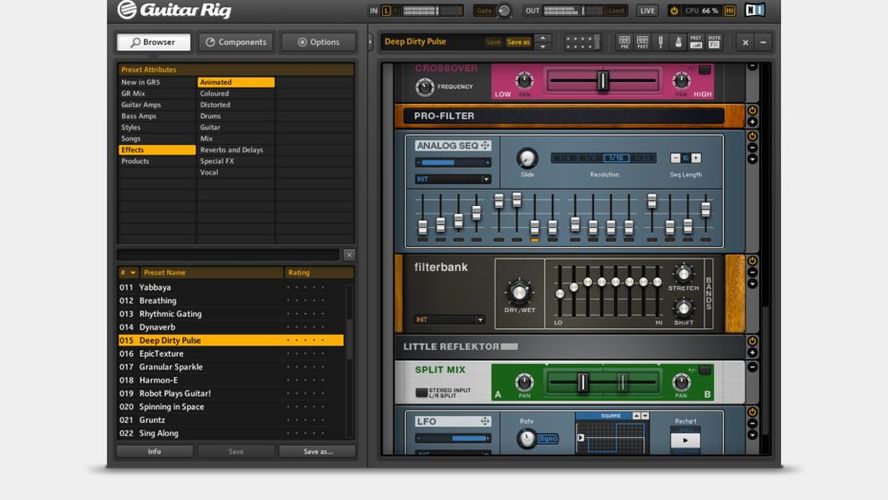Switch to the Options tab
This screenshot has width=888, height=500.
click(x=318, y=42)
